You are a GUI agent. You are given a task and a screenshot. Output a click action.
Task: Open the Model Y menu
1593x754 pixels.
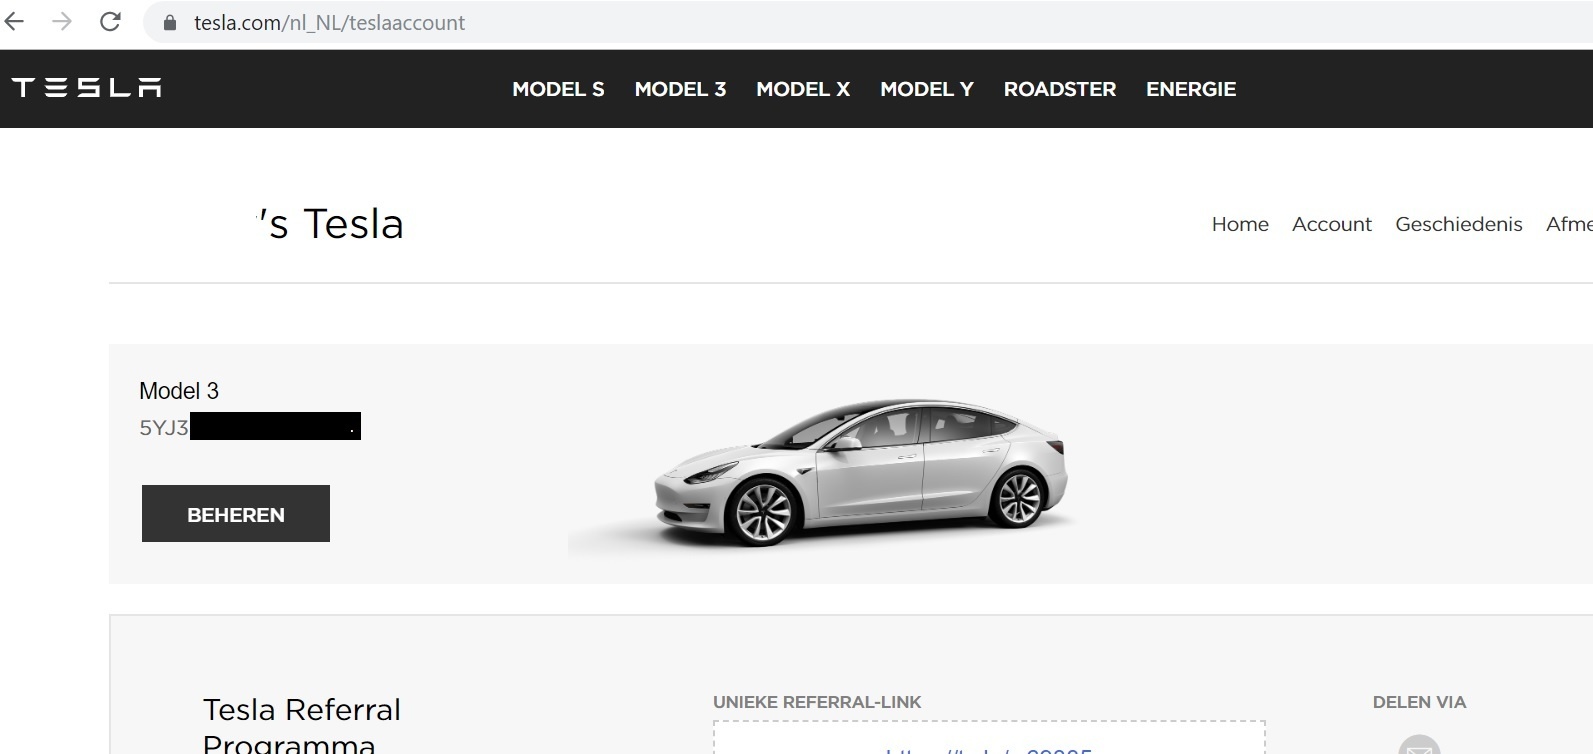(x=927, y=89)
